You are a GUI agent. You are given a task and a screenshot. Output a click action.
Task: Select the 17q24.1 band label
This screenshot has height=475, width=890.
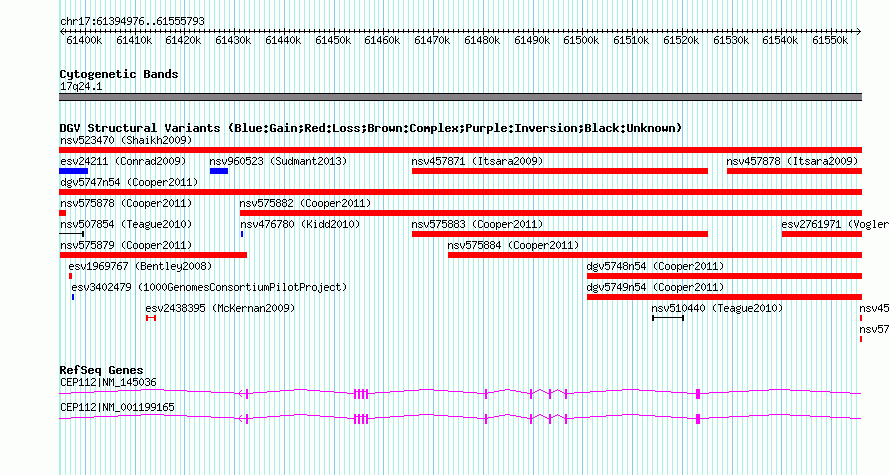[81, 86]
